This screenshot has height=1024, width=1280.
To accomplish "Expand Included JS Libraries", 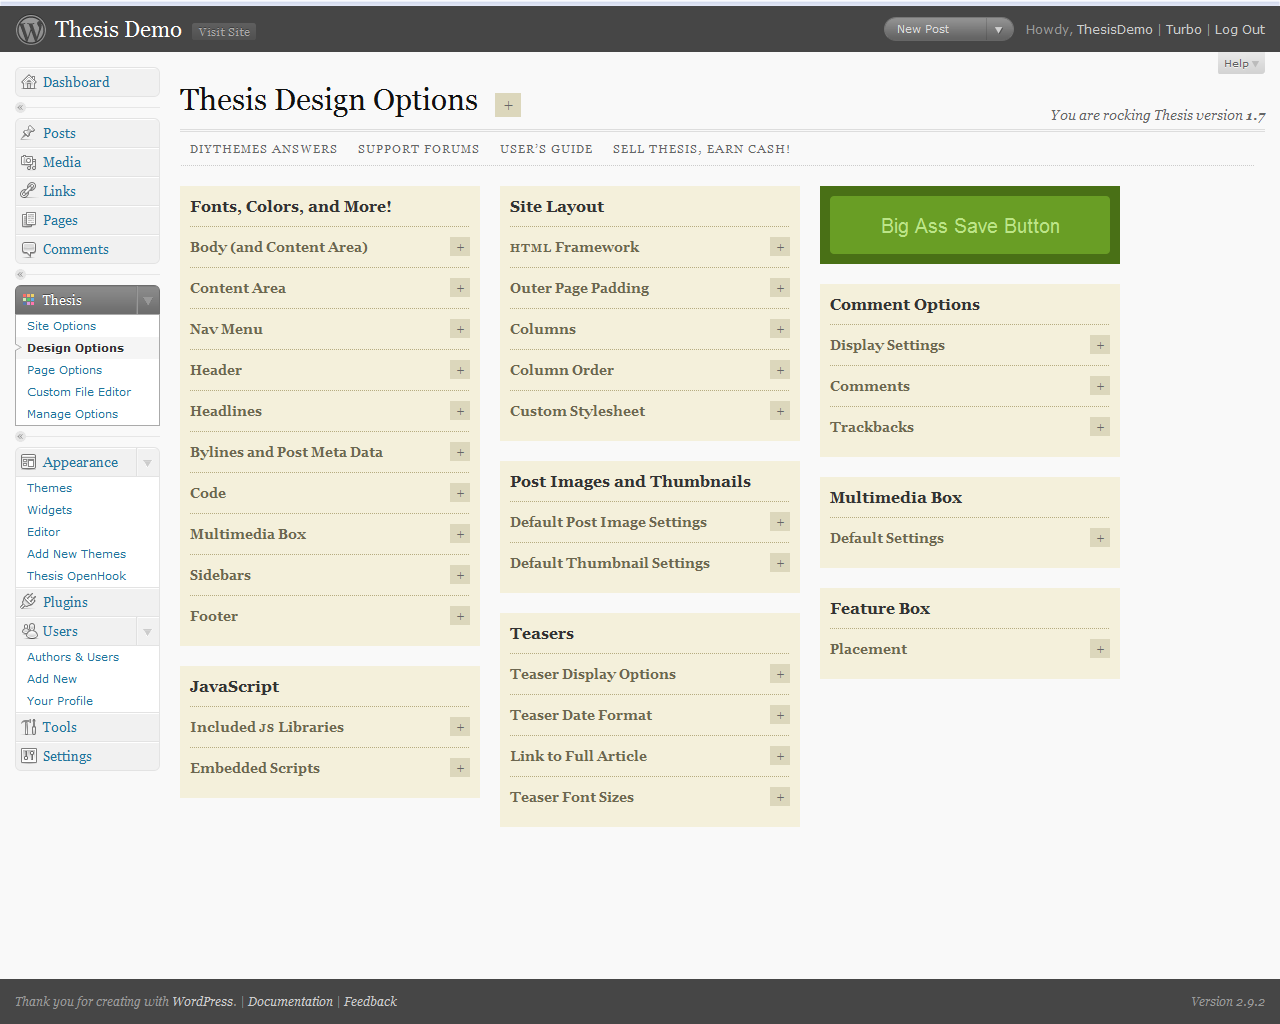I will click(460, 727).
